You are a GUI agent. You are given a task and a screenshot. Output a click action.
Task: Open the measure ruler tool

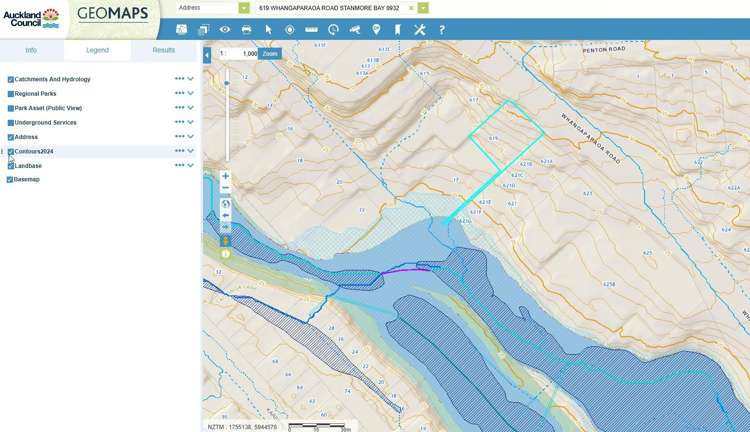pos(312,30)
